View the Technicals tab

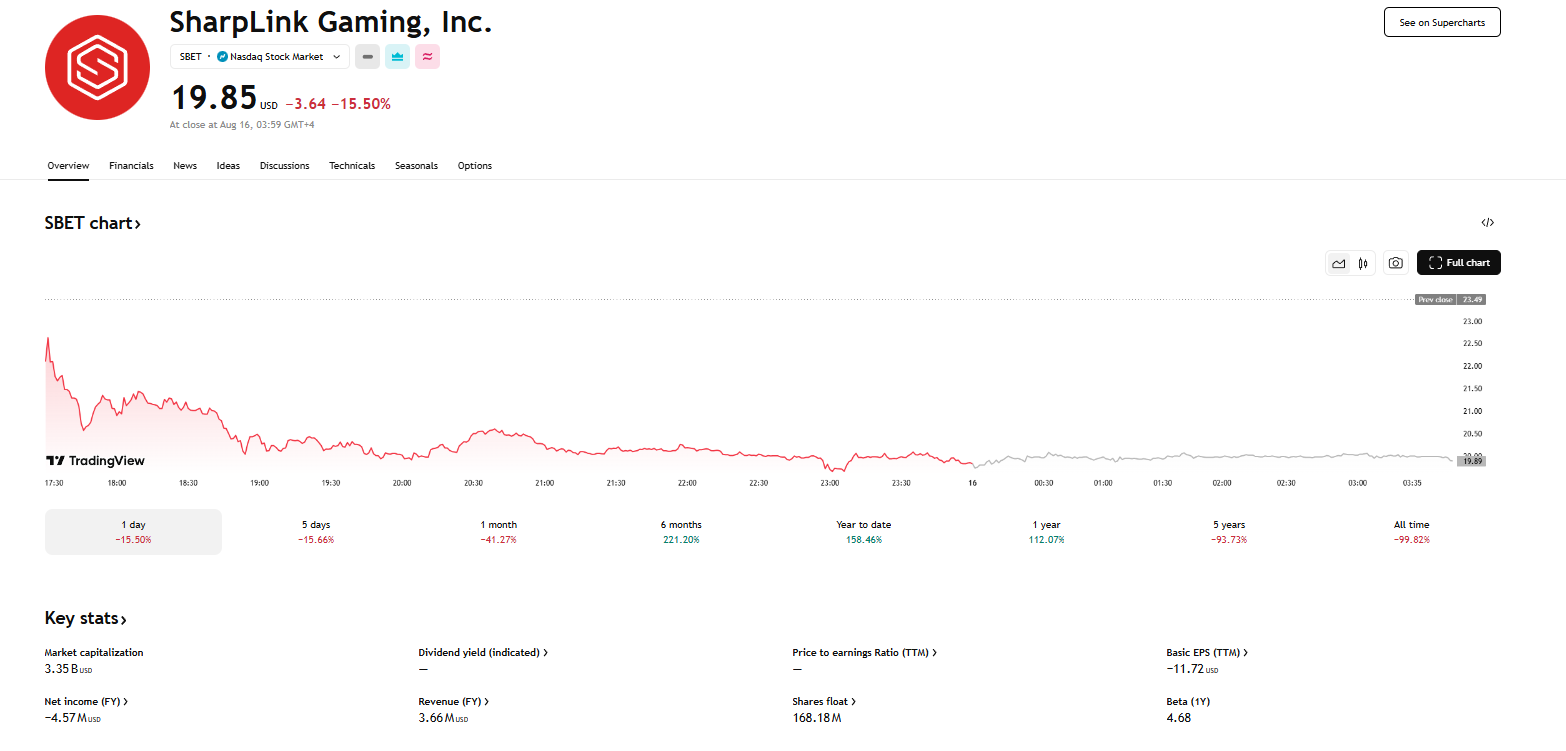tap(352, 166)
